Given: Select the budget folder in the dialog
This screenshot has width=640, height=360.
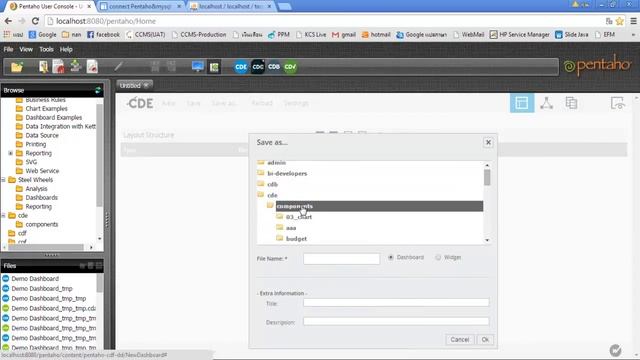Looking at the screenshot, I should (x=296, y=239).
